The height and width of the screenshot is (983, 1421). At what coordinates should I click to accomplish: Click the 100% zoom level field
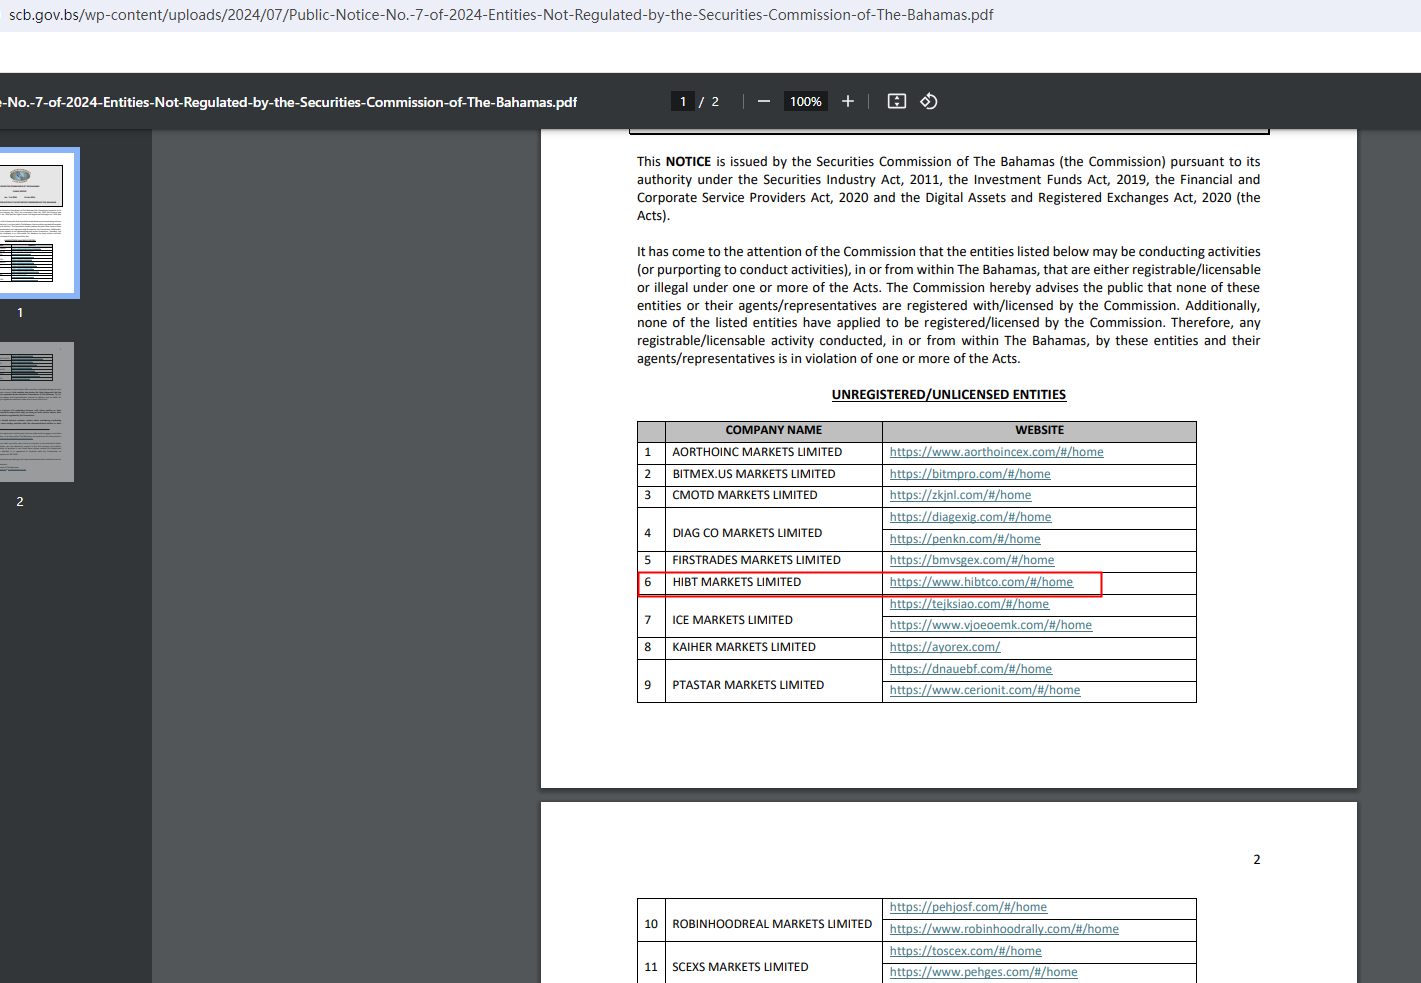[x=805, y=101]
